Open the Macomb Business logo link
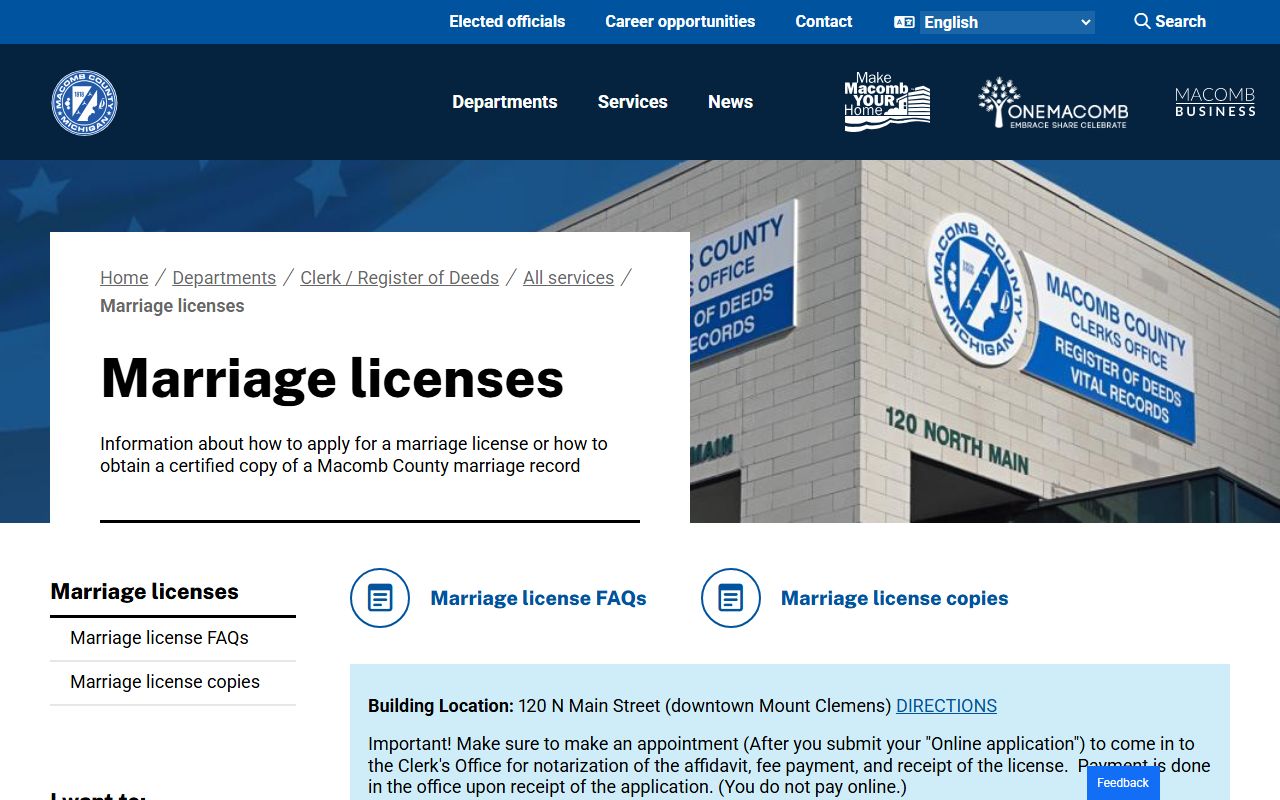This screenshot has width=1280, height=800. tap(1215, 102)
